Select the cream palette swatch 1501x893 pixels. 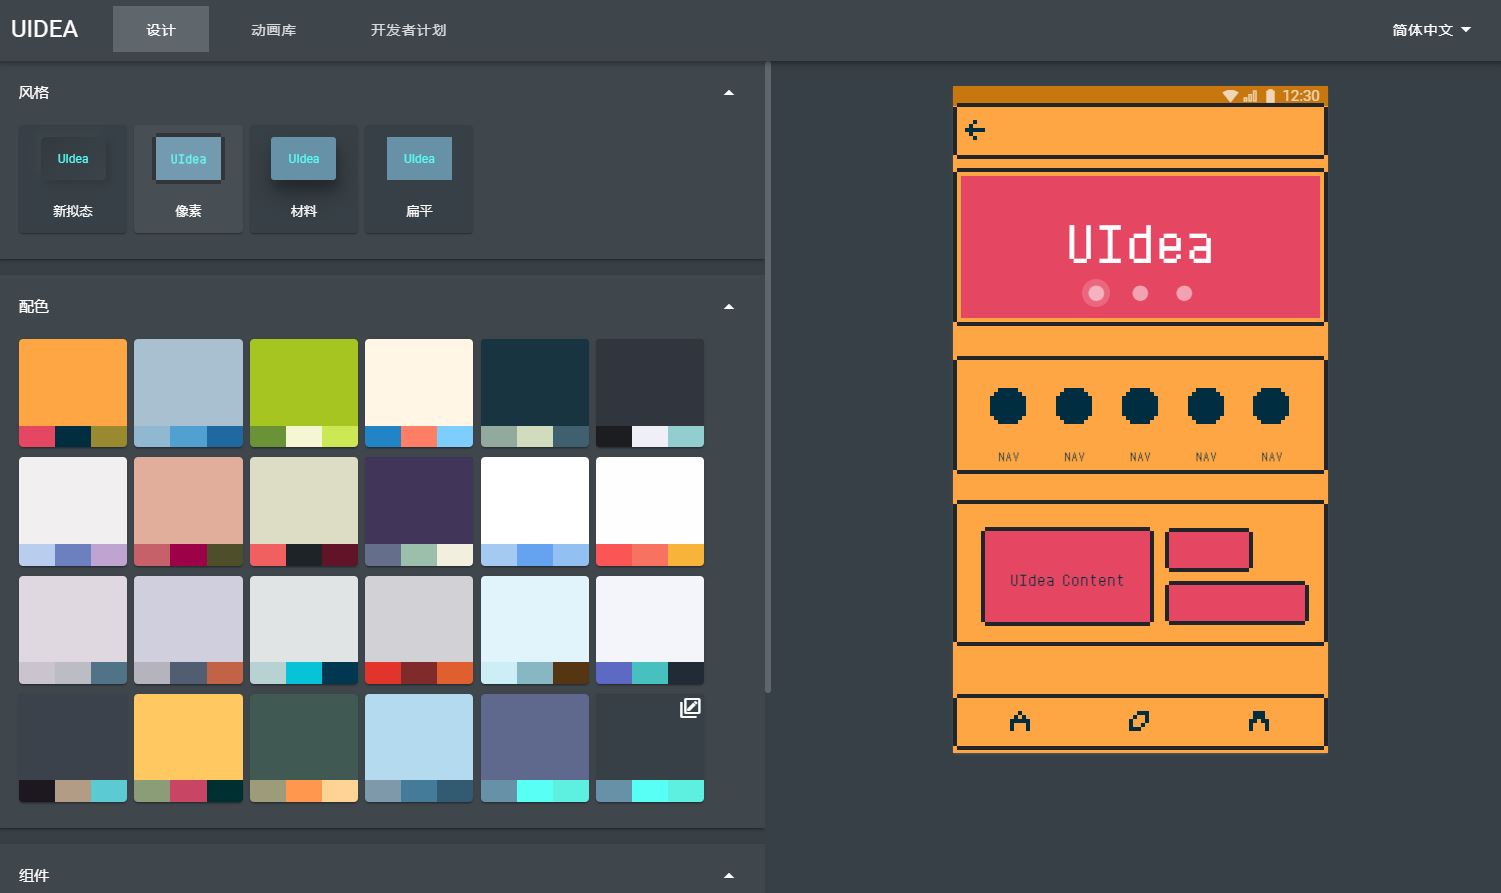[419, 393]
